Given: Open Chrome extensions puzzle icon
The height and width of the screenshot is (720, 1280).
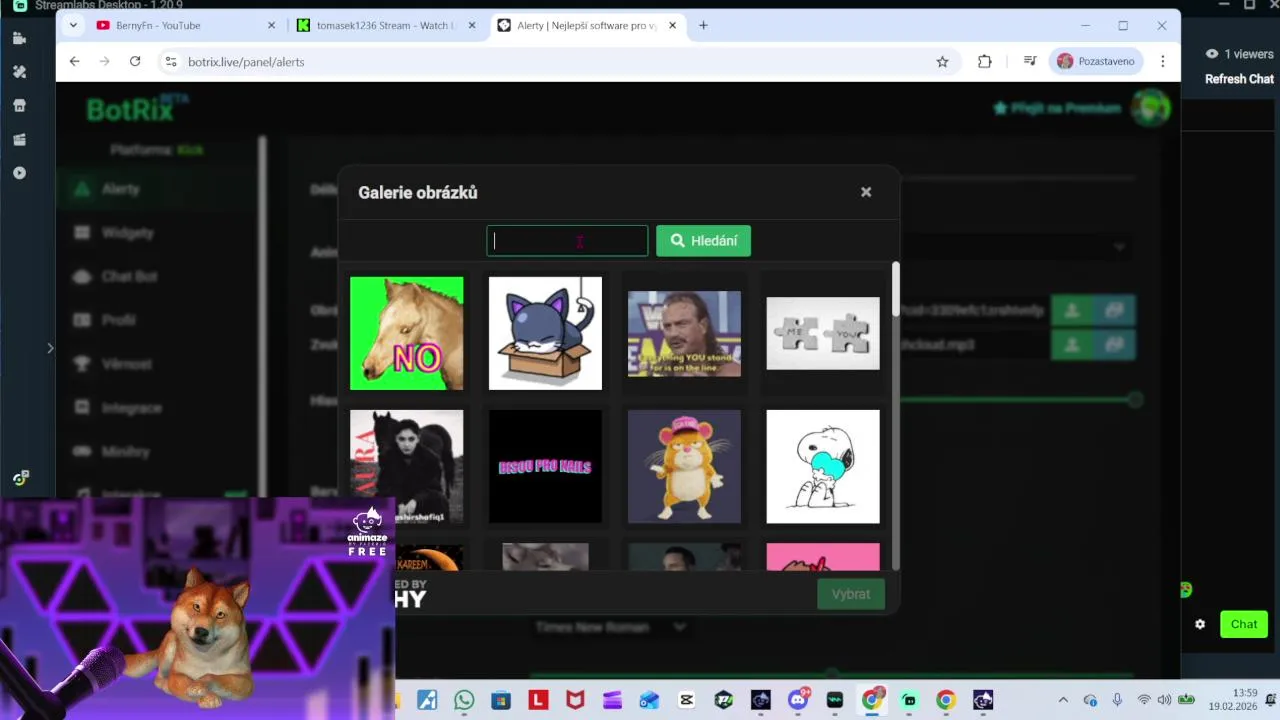Looking at the screenshot, I should pos(985,61).
